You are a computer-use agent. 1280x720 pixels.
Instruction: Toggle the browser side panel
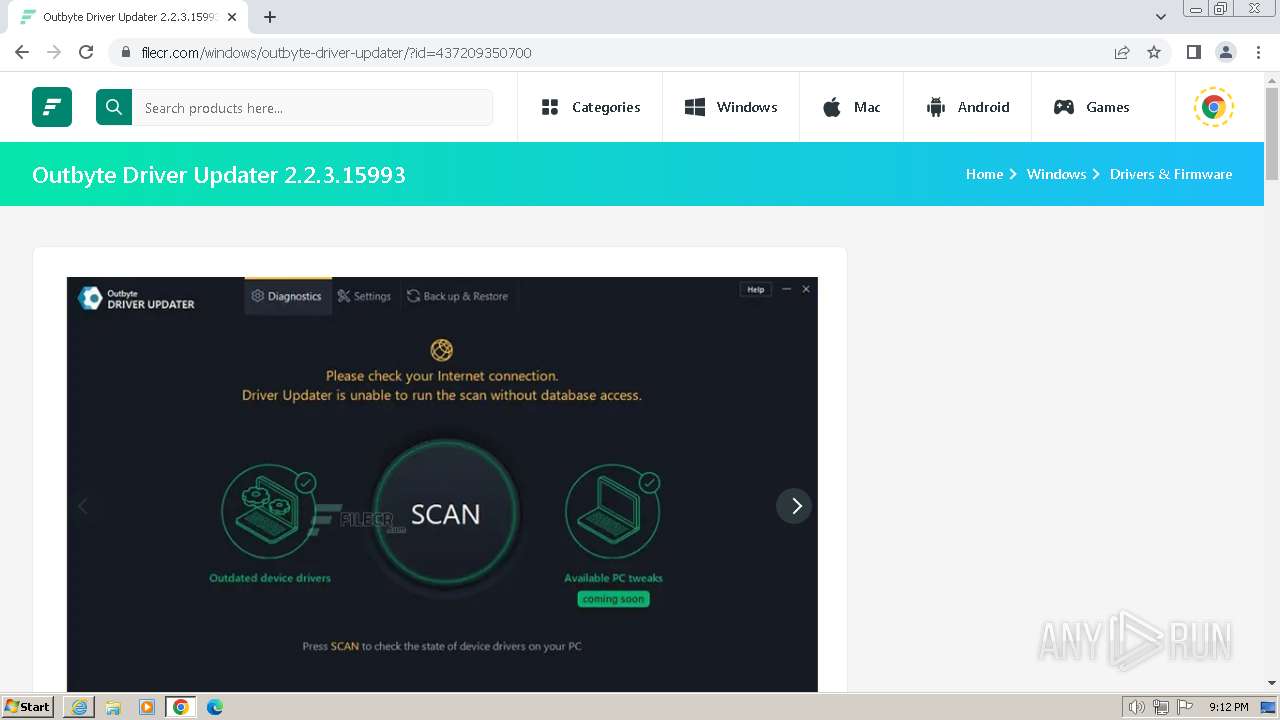pyautogui.click(x=1193, y=52)
